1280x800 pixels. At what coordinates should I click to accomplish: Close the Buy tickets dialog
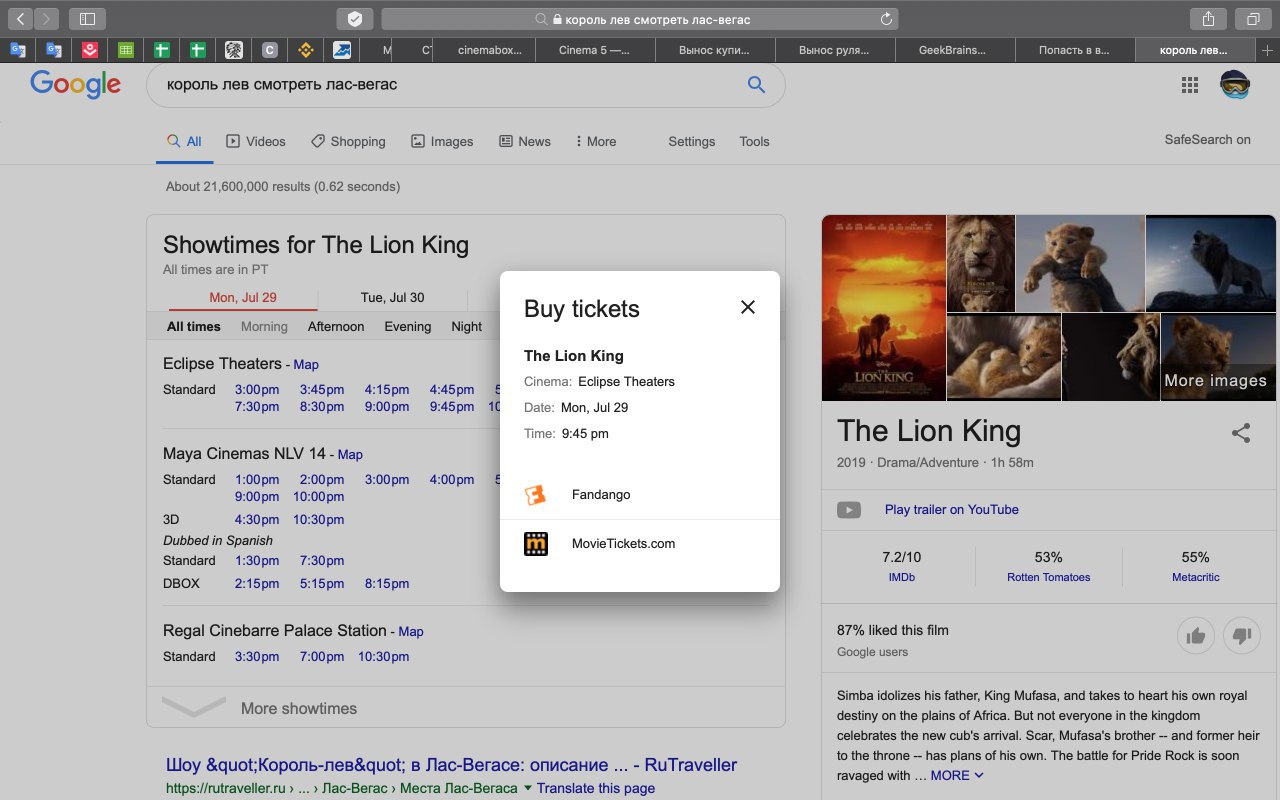[x=748, y=307]
